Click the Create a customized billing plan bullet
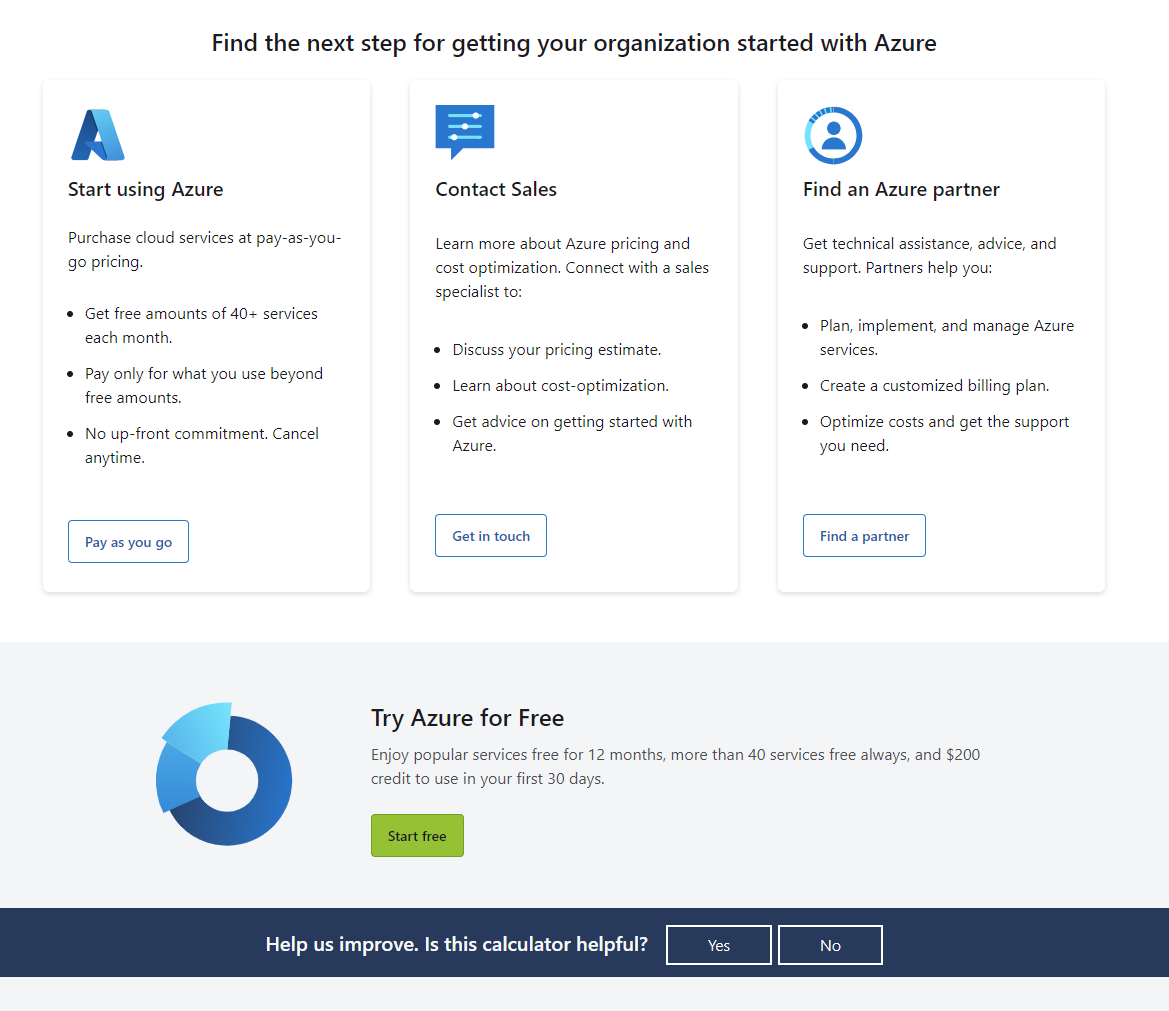 [x=934, y=386]
